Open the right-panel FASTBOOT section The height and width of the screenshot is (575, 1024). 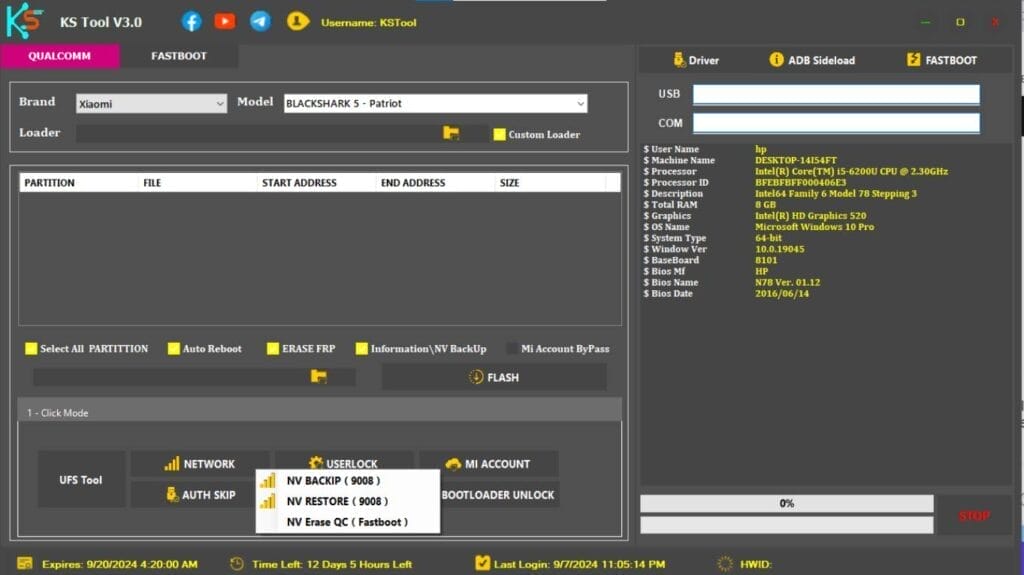tap(942, 60)
